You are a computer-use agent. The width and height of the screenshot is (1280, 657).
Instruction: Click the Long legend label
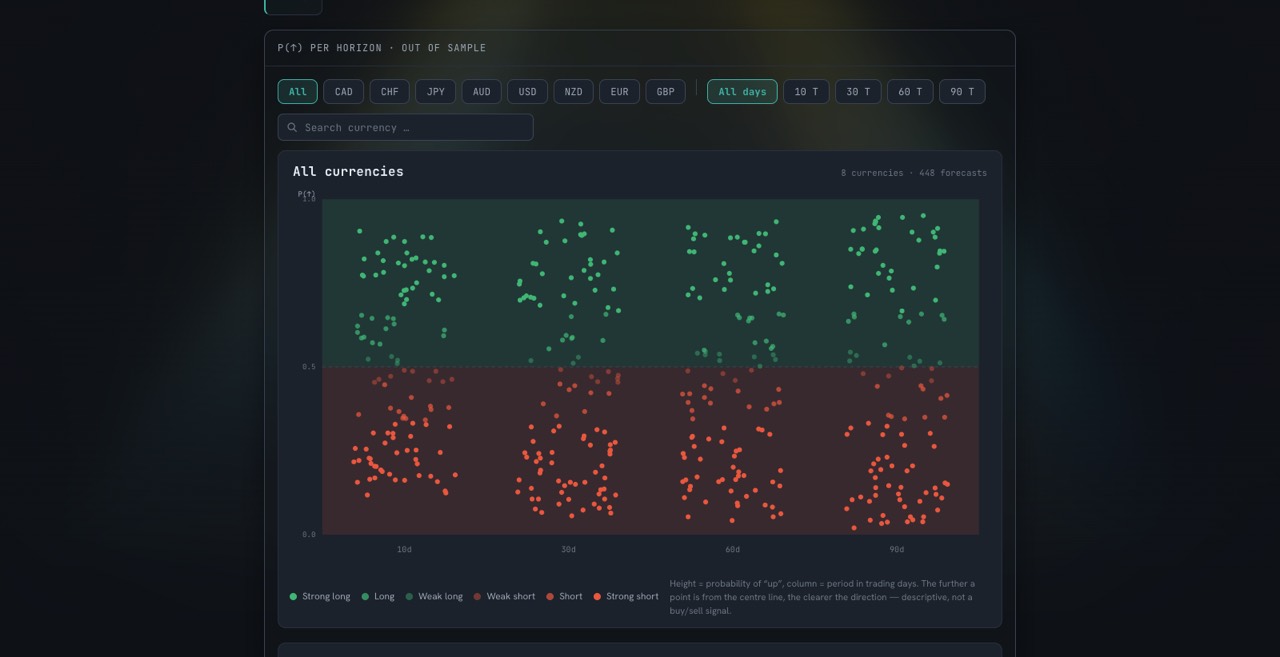tap(384, 597)
